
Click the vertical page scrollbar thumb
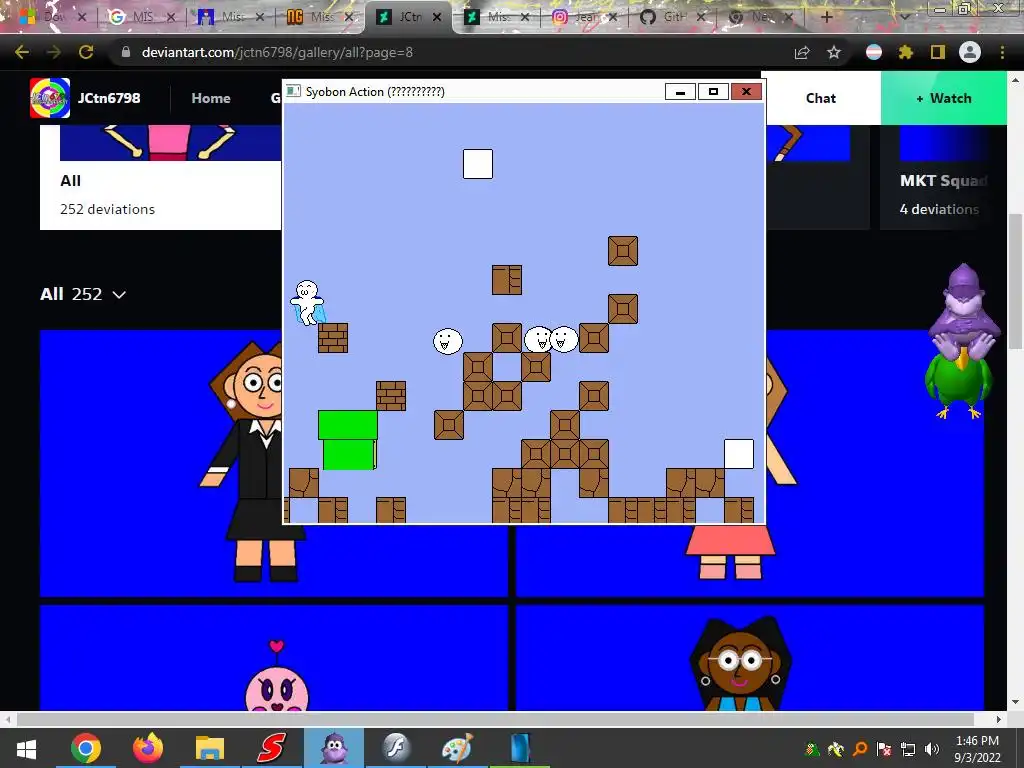[1014, 281]
